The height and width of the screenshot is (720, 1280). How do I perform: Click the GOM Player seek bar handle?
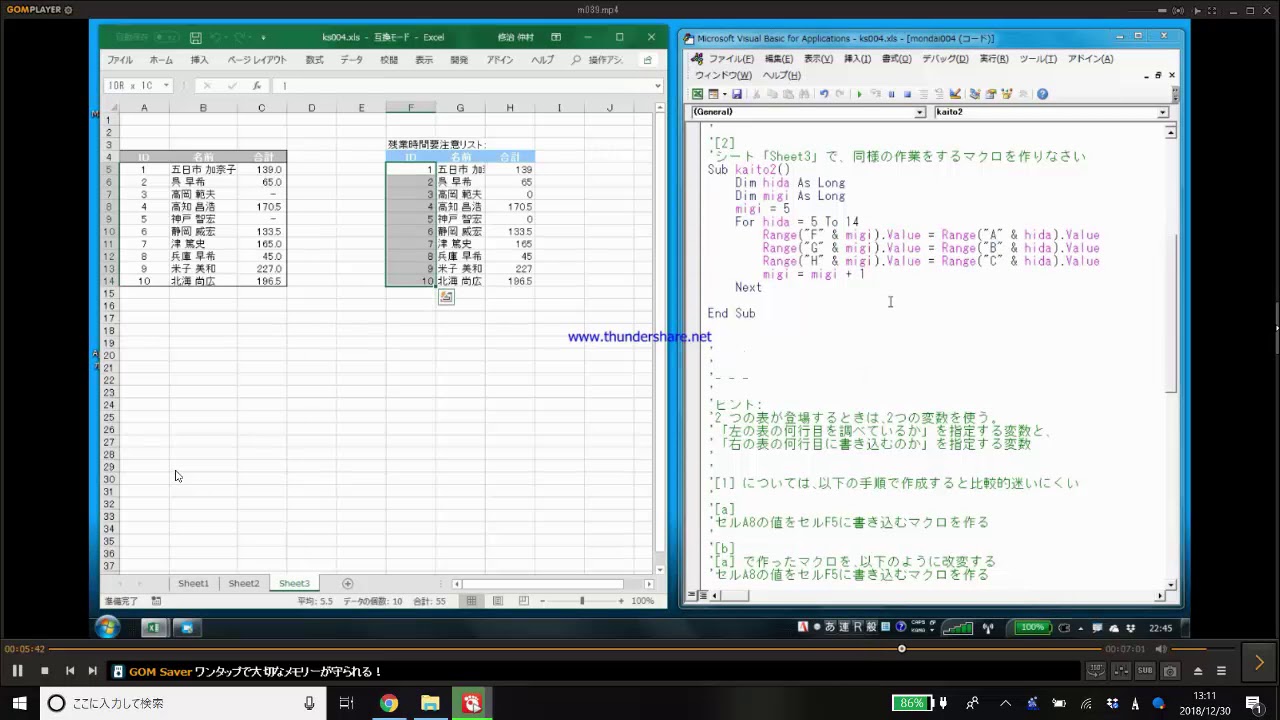(x=901, y=649)
